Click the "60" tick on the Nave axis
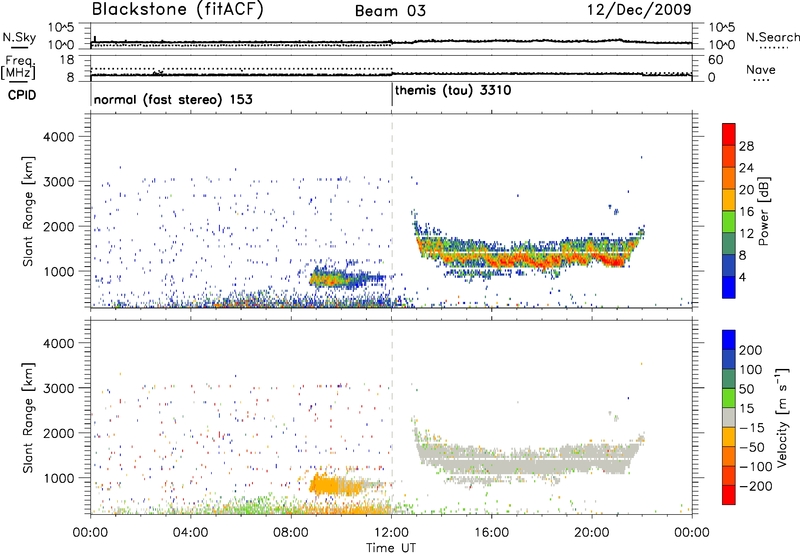Image resolution: width=800 pixels, height=554 pixels. pos(715,60)
